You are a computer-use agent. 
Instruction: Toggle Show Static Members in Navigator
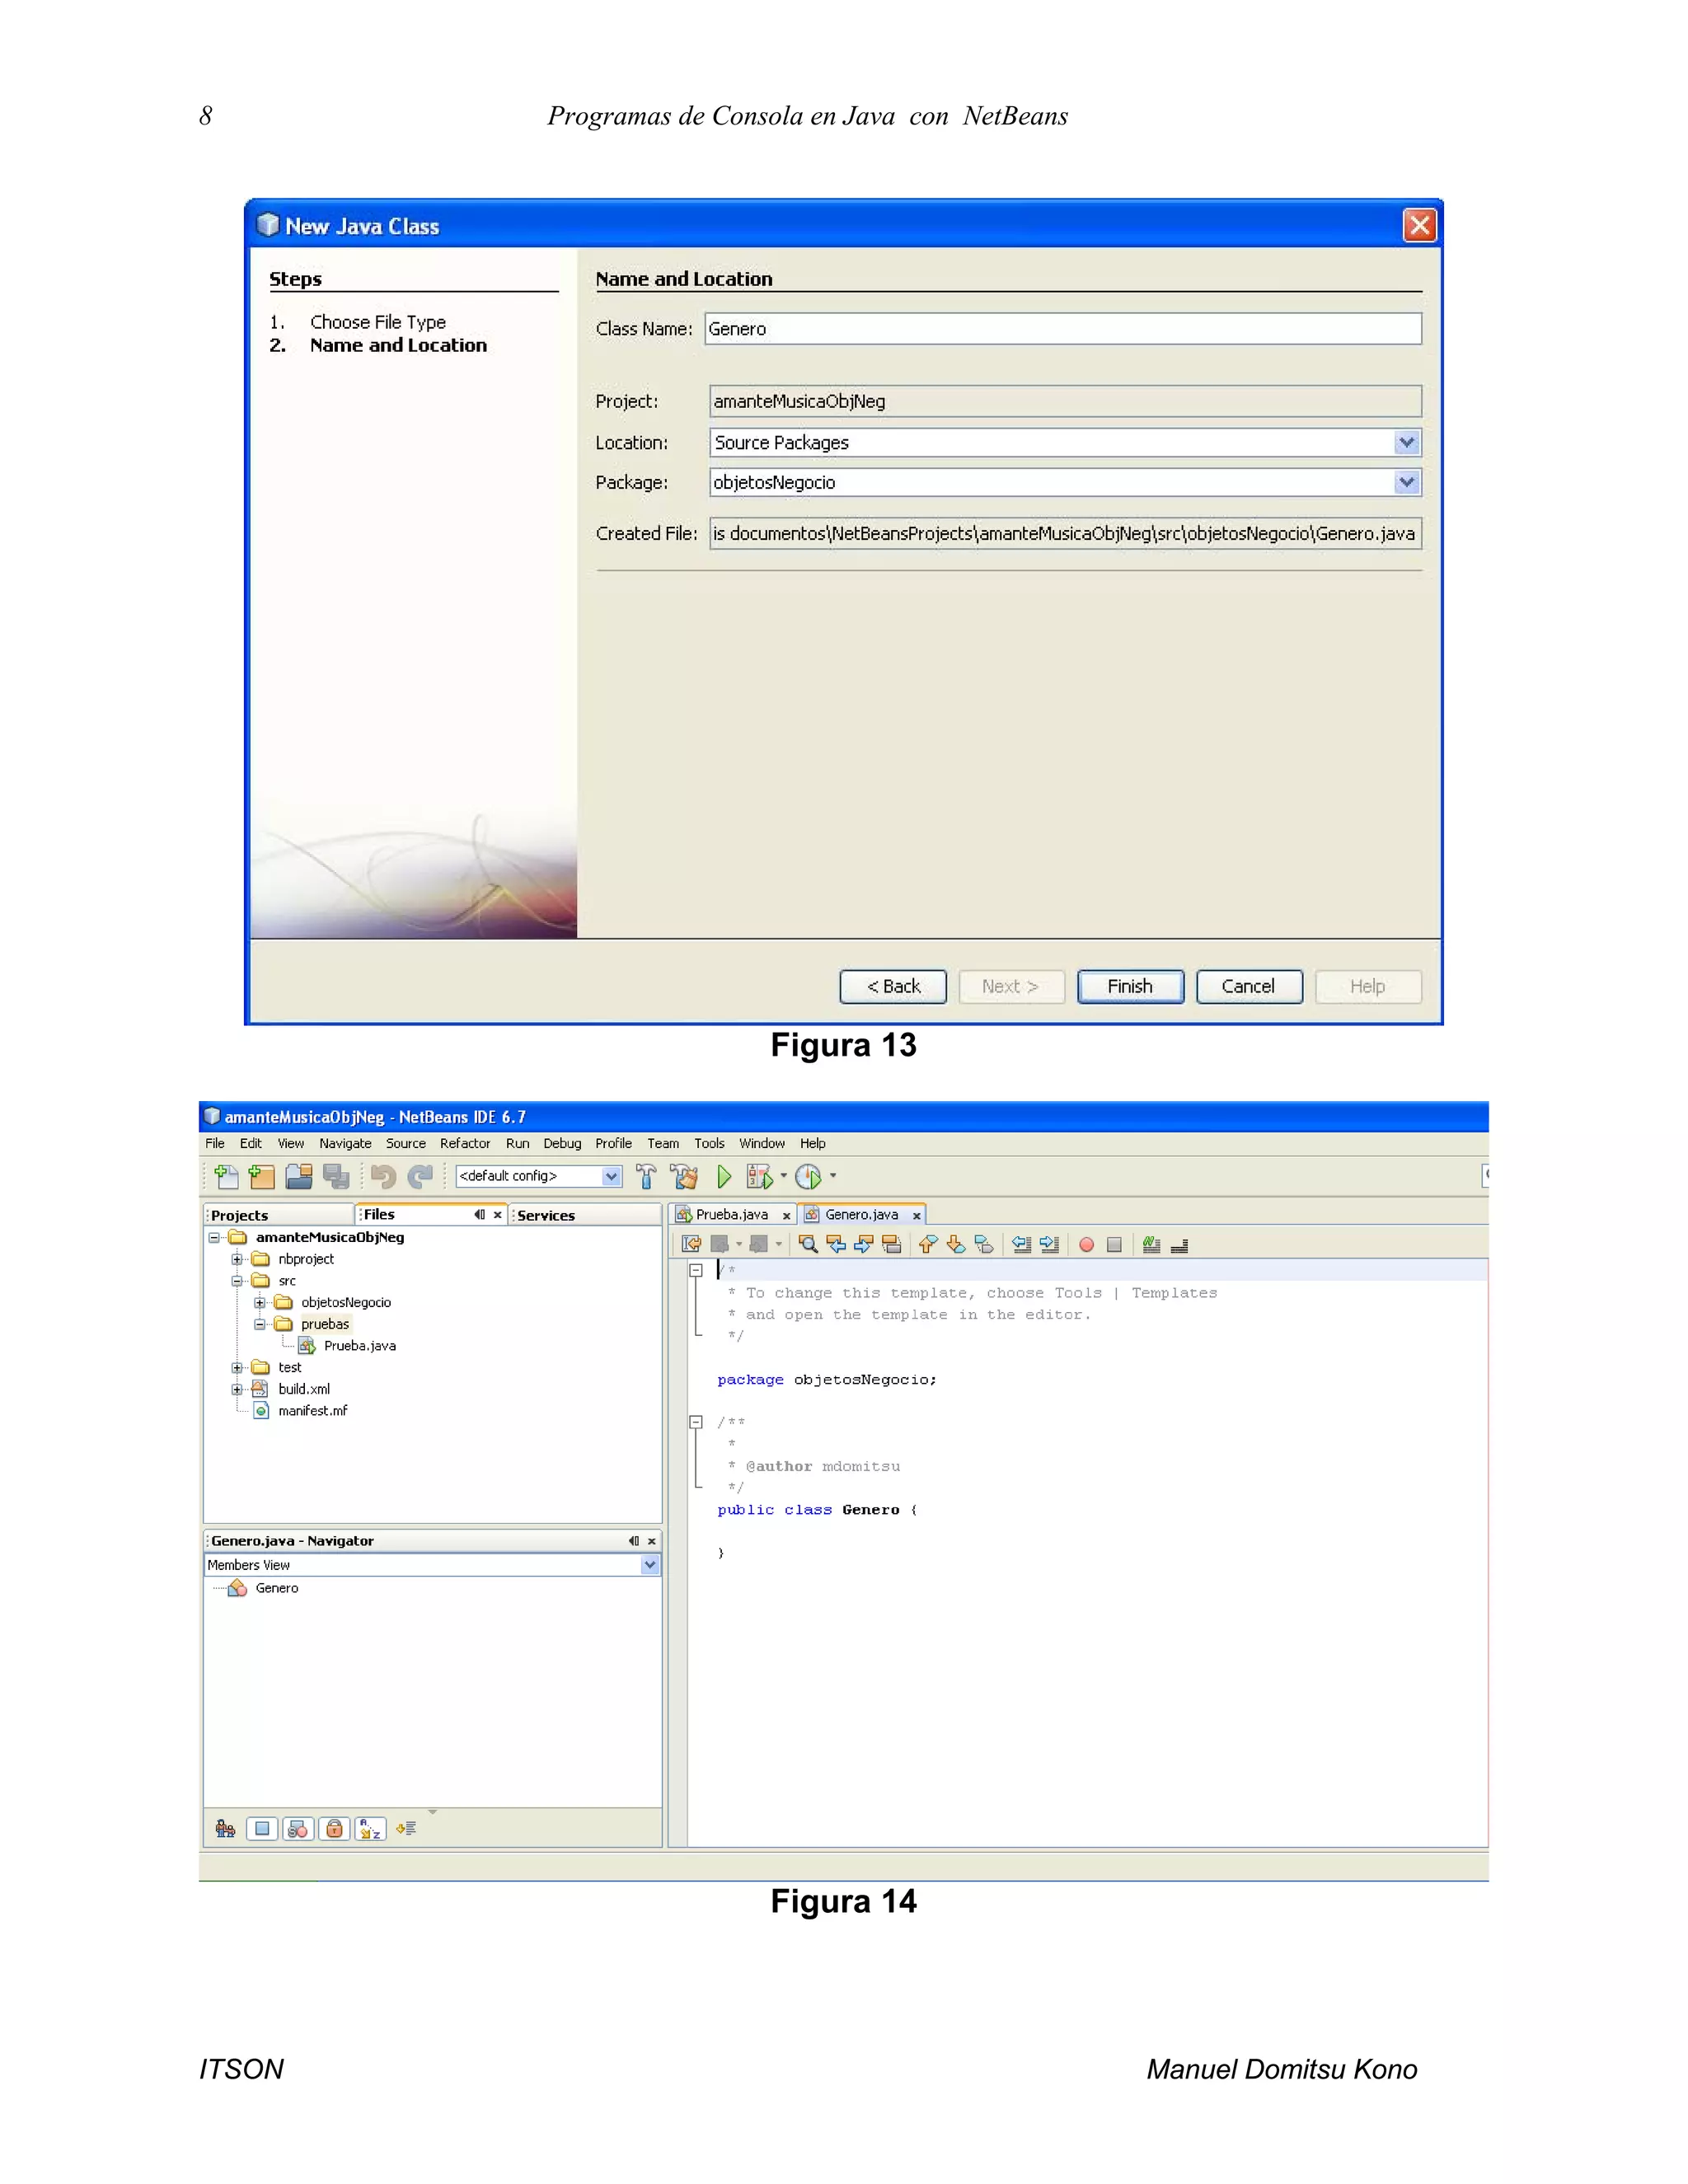298,1829
